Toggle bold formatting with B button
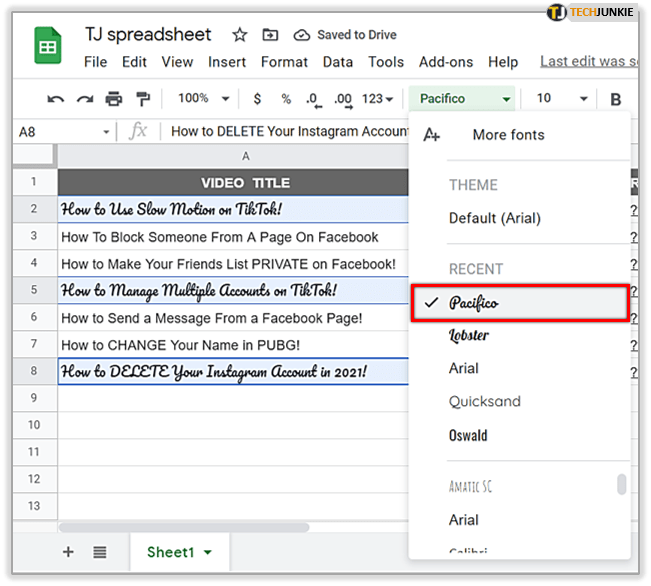651x586 pixels. pos(616,99)
